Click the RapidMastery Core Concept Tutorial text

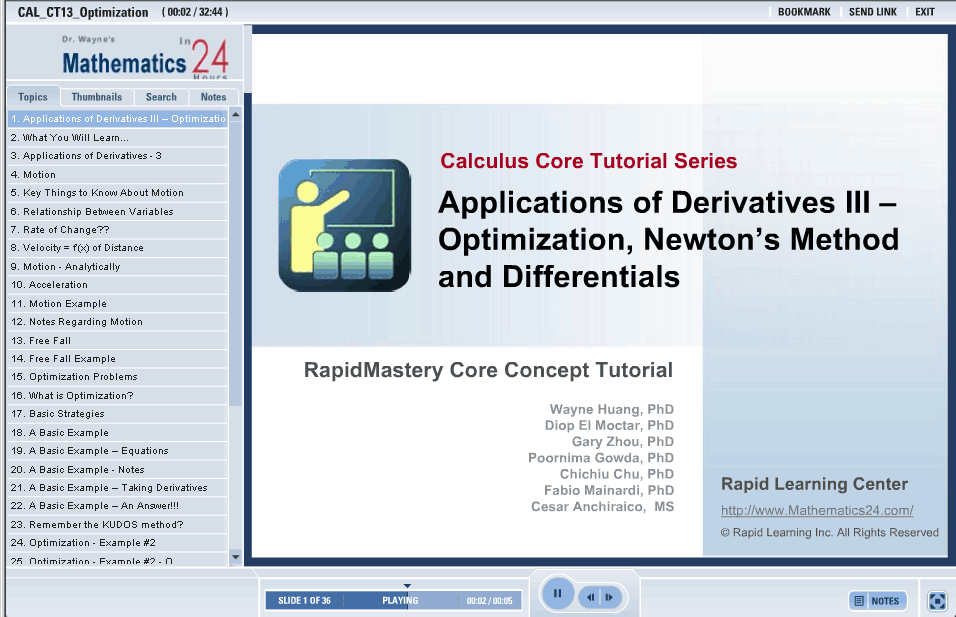tap(488, 370)
